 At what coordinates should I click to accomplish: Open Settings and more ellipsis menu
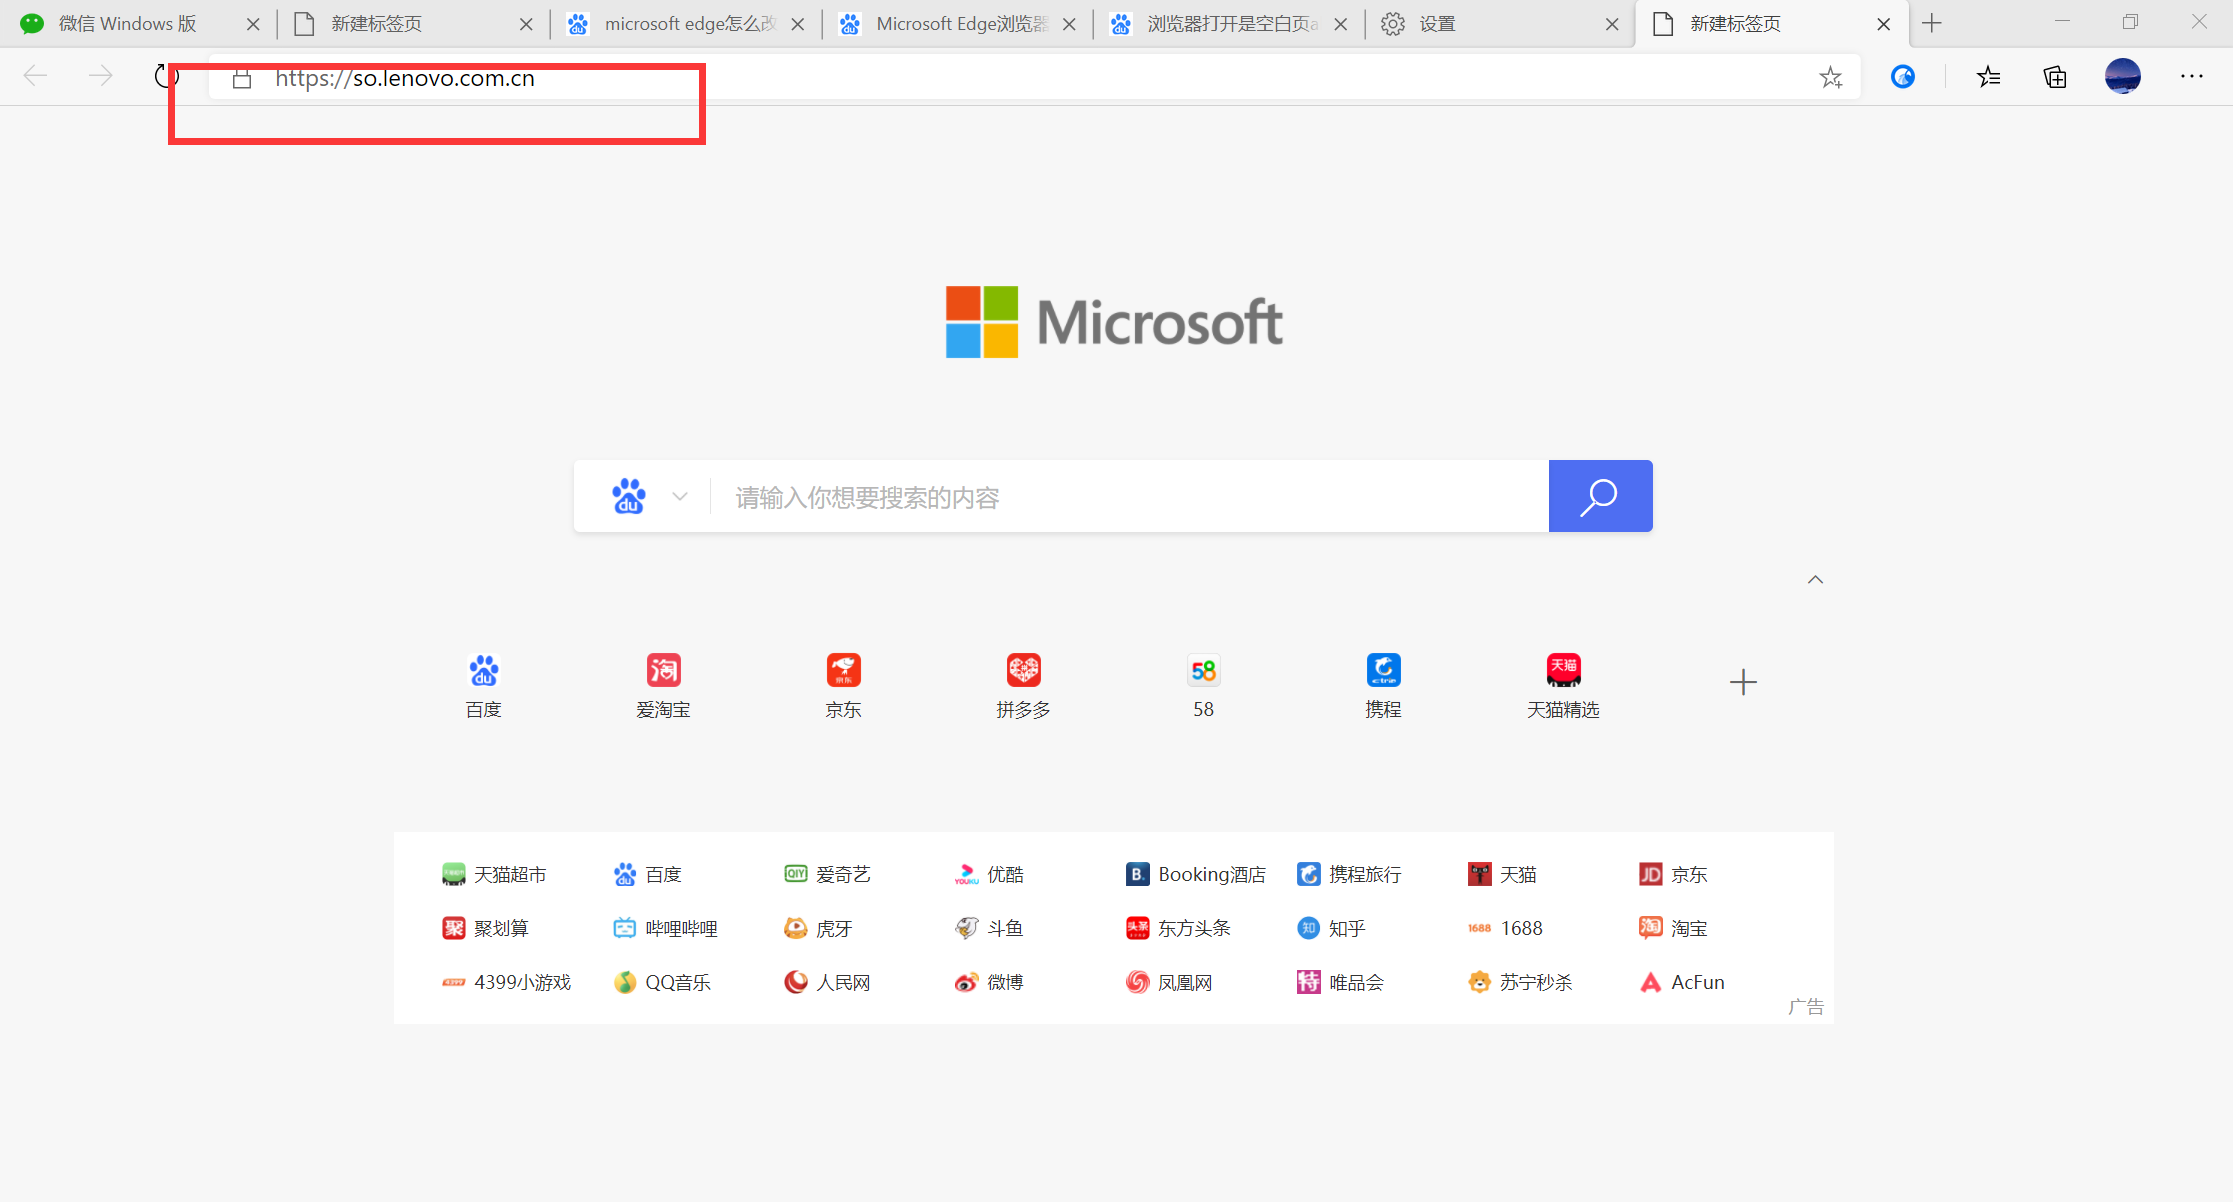click(x=2192, y=77)
